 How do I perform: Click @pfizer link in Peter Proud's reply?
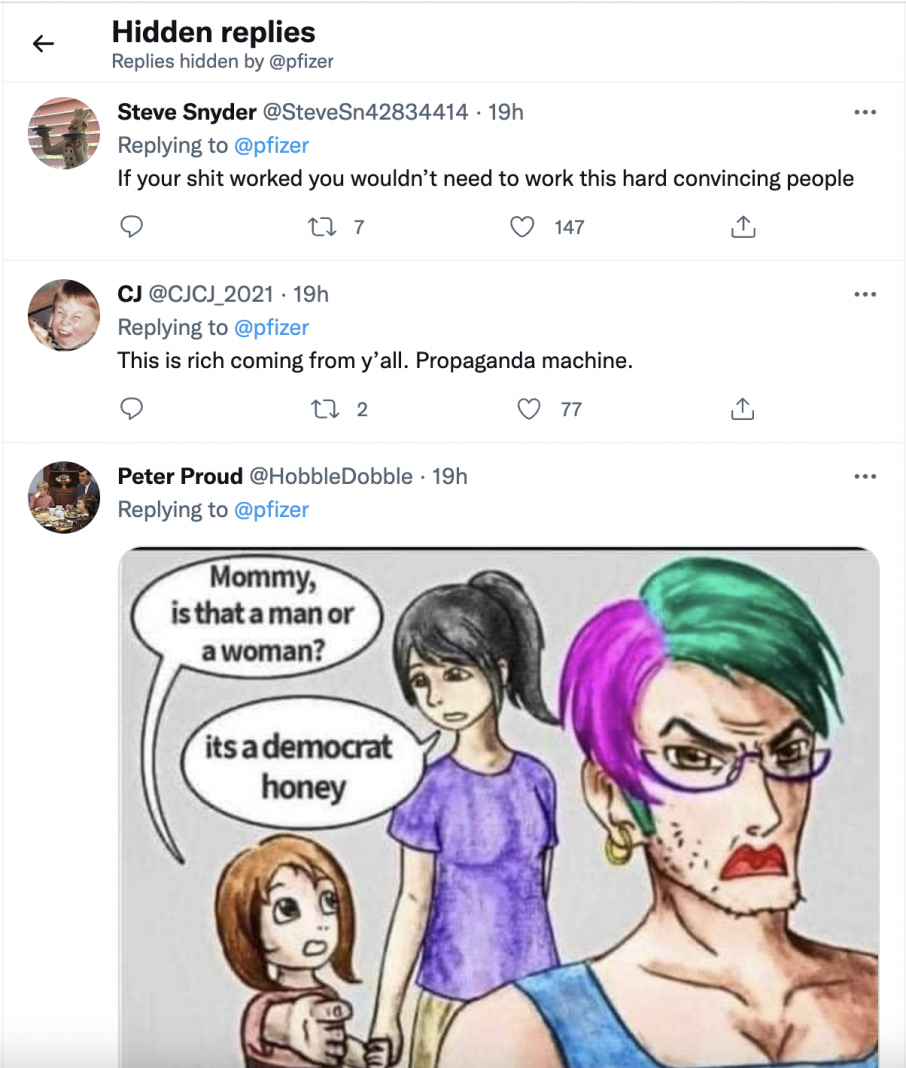pos(271,509)
